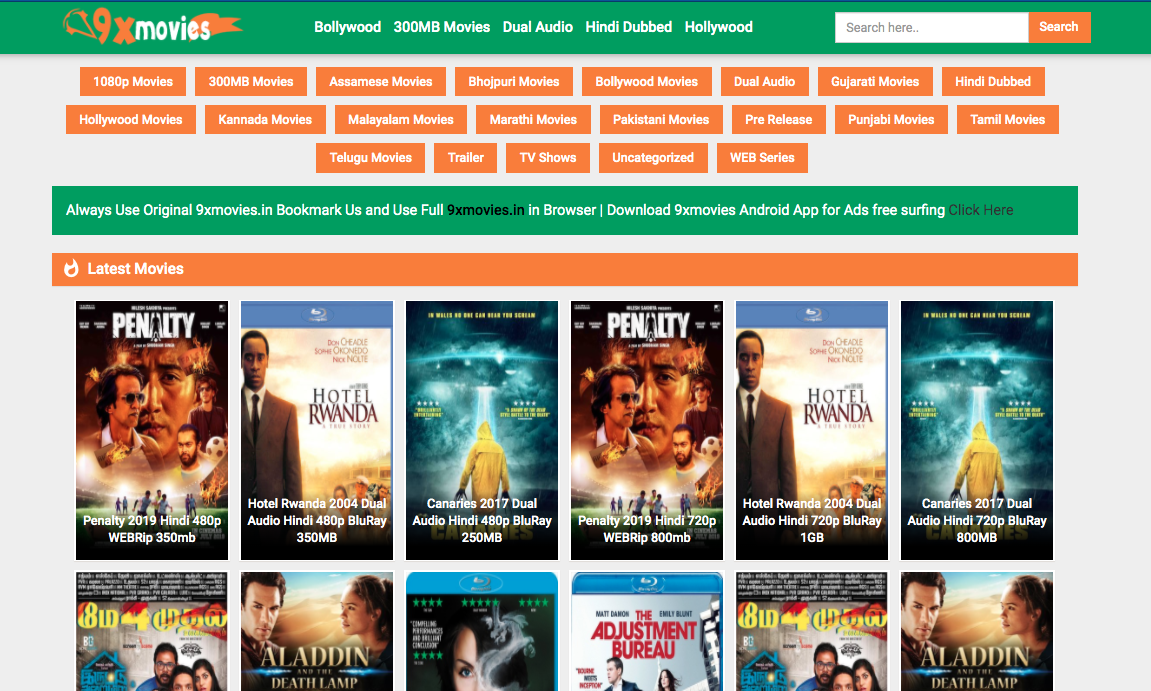The width and height of the screenshot is (1151, 691).
Task: Open Bollywood in top navigation
Action: pyautogui.click(x=347, y=27)
